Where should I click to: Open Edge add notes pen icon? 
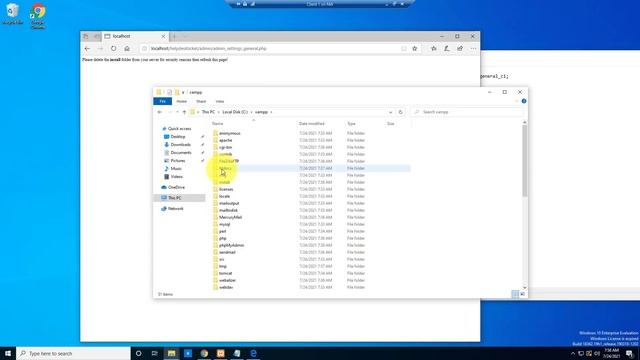tap(447, 49)
